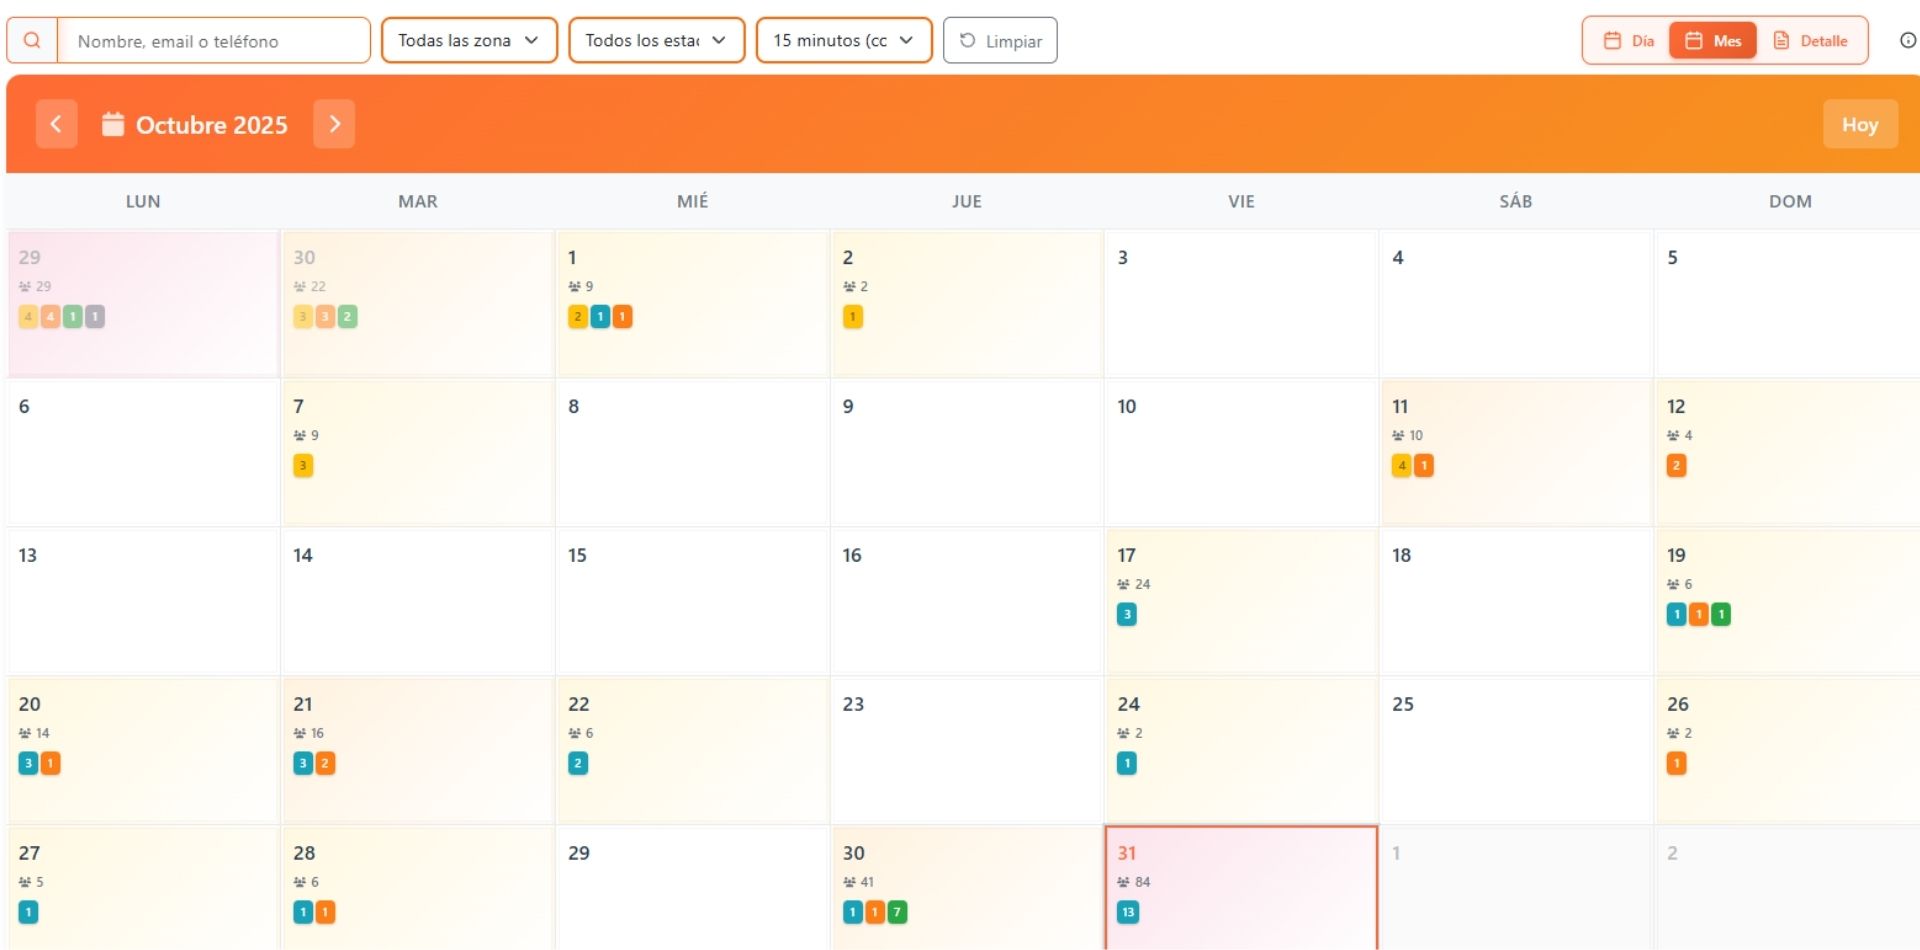The height and width of the screenshot is (950, 1920).
Task: Click green badge on October 19
Action: [x=1721, y=614]
